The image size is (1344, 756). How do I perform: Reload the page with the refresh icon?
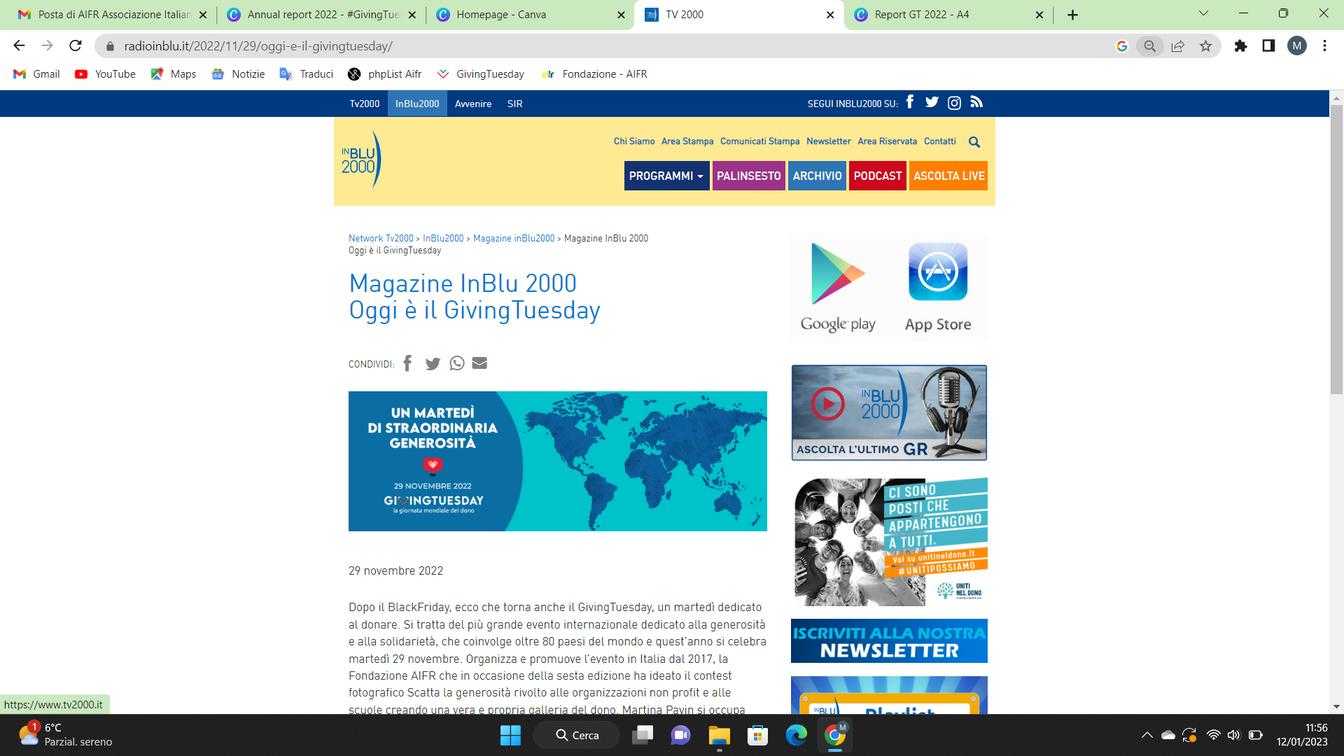click(x=75, y=46)
